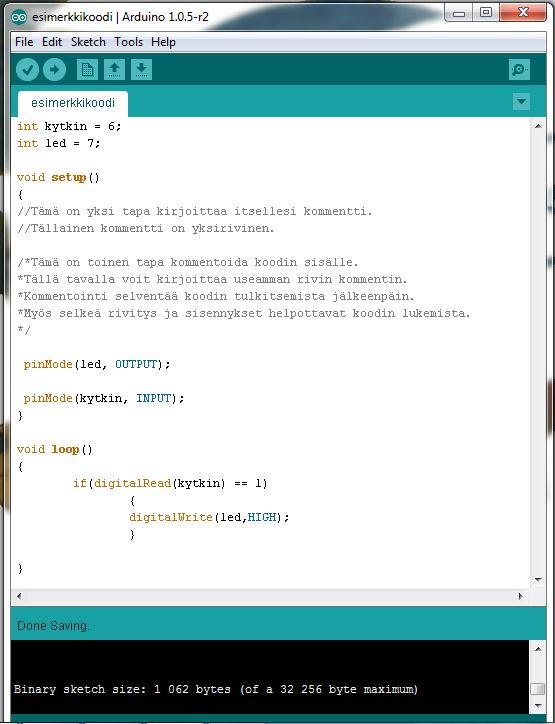Open the Serial Monitor magnifier icon
Viewport: 555px width, 724px height.
tap(519, 70)
